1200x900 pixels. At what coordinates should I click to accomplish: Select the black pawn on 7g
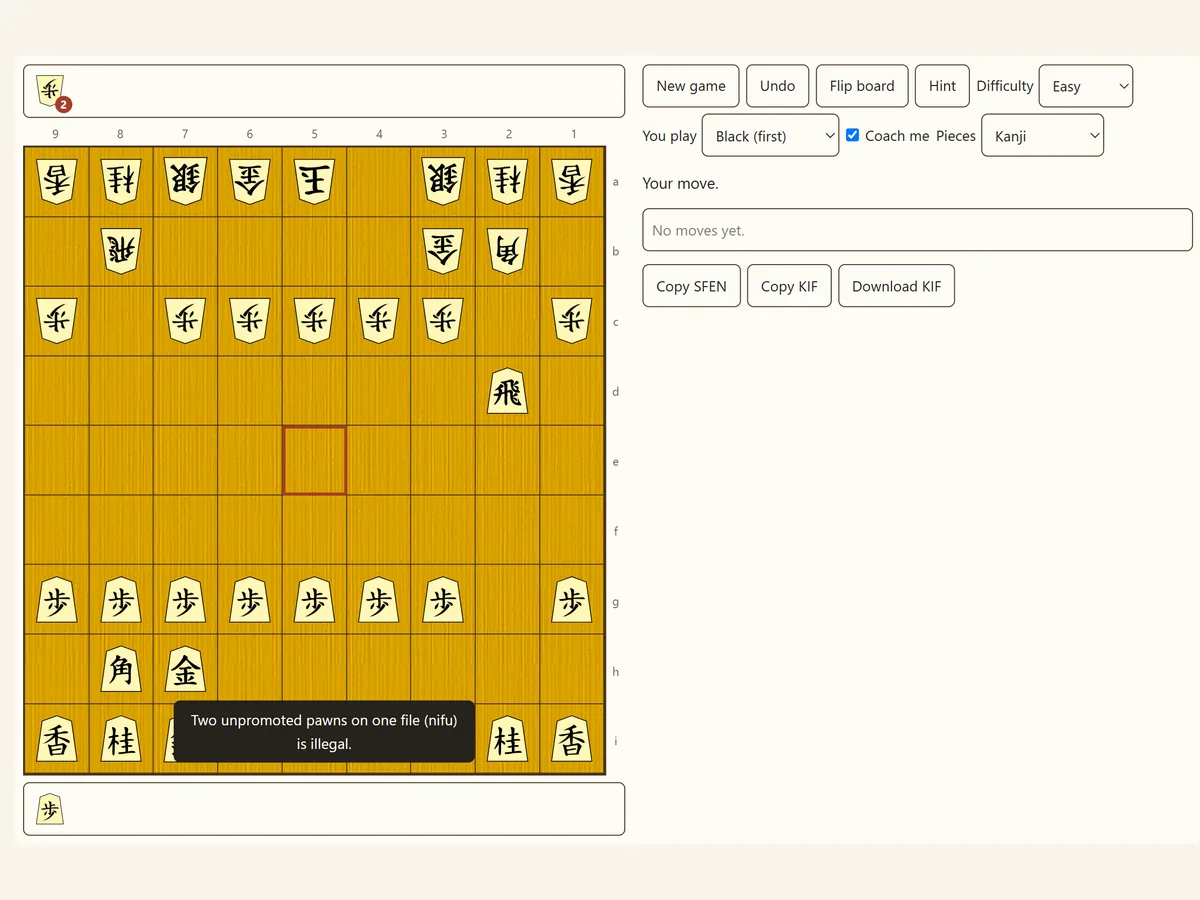pyautogui.click(x=186, y=600)
